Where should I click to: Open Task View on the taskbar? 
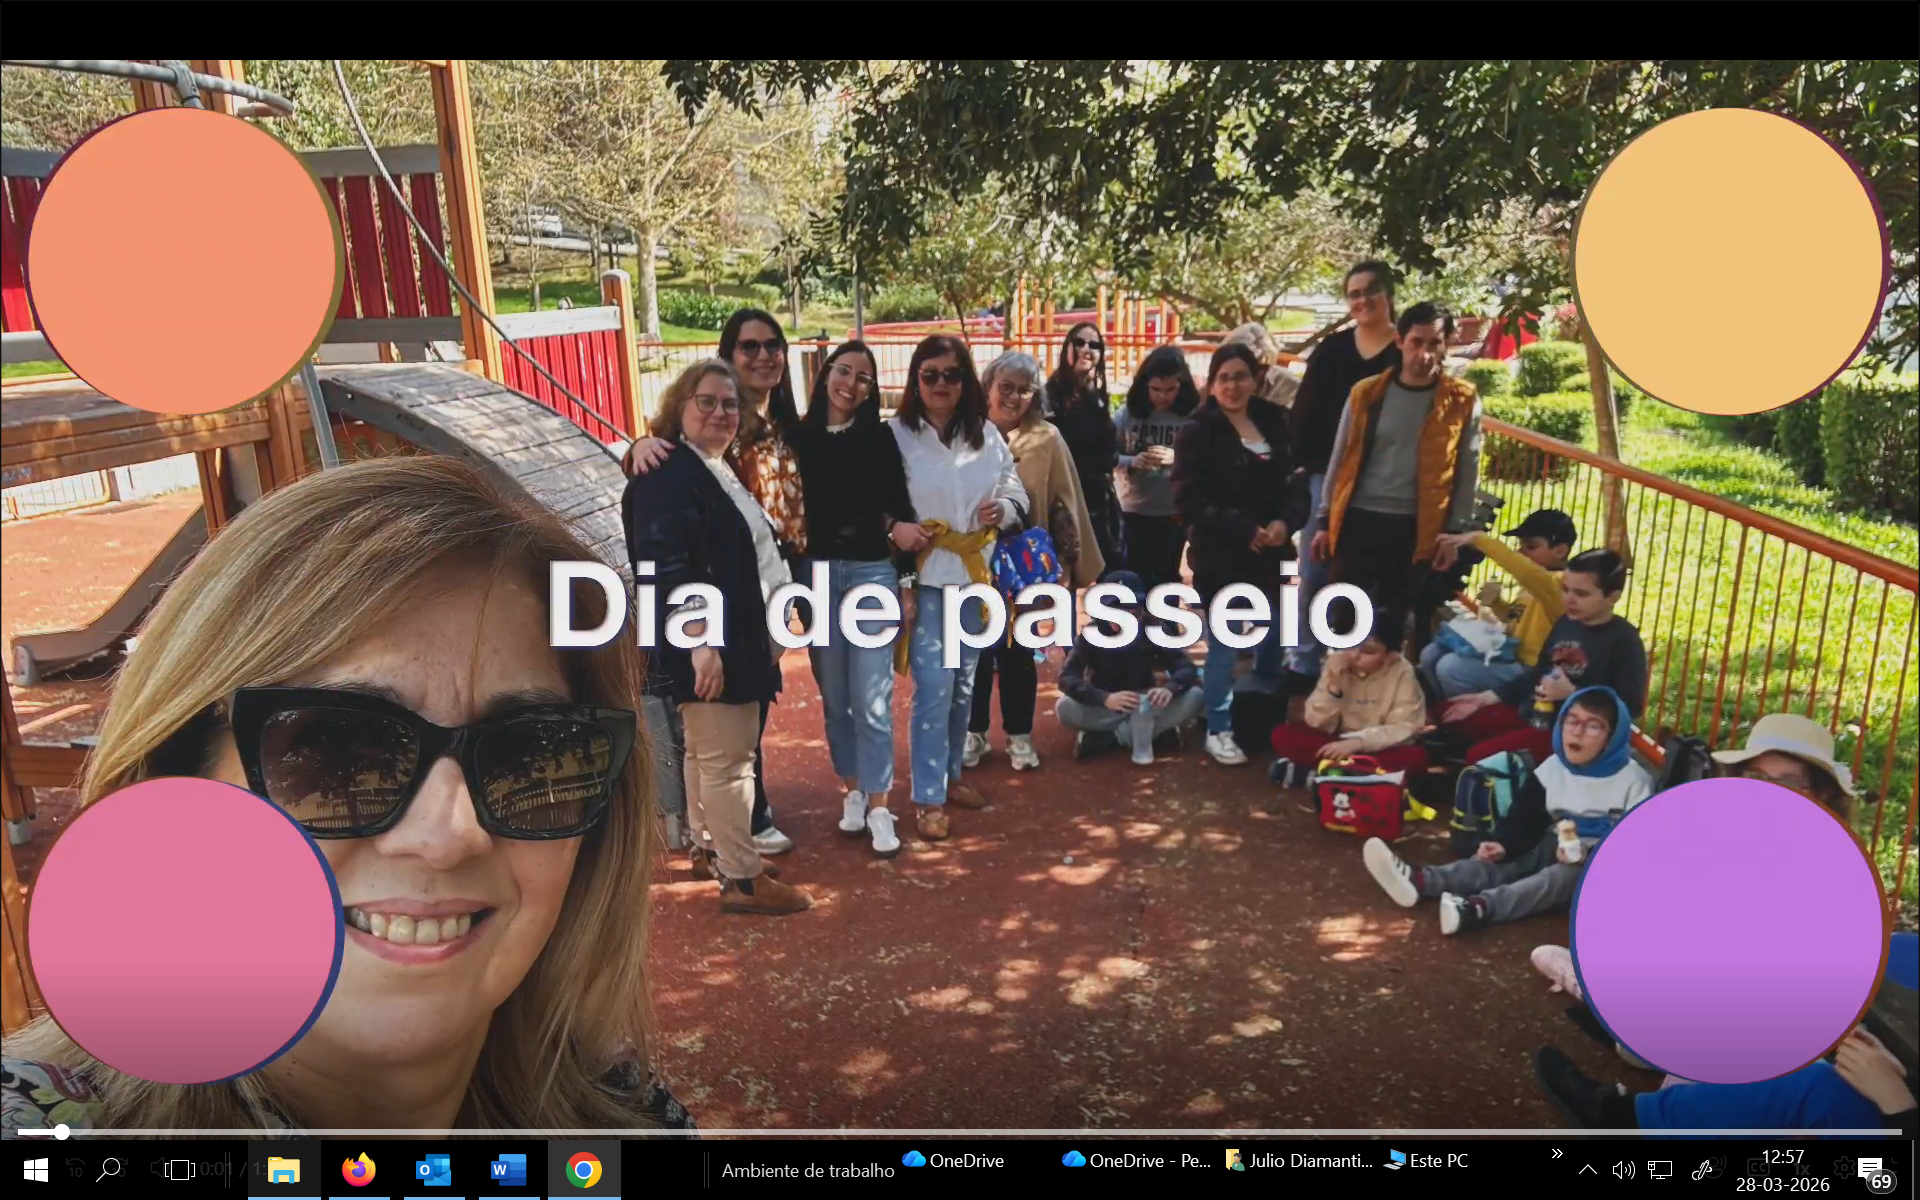(180, 1169)
